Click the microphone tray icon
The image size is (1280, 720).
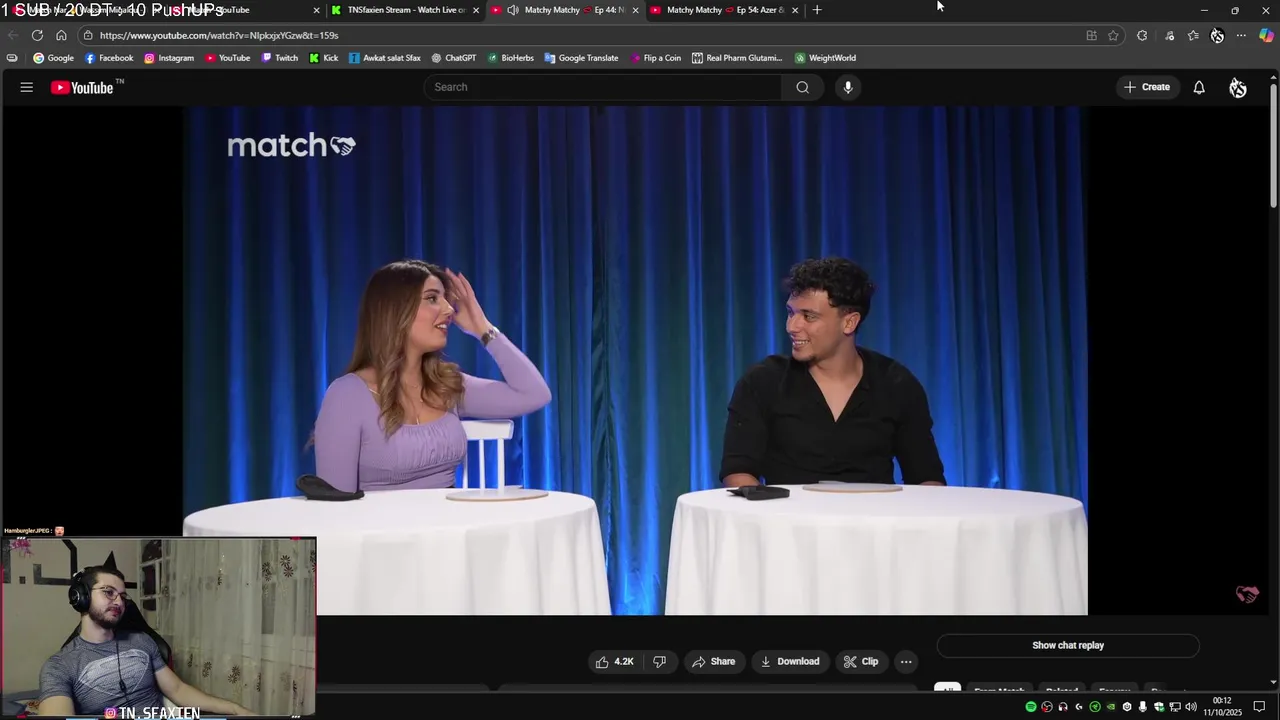click(1143, 707)
